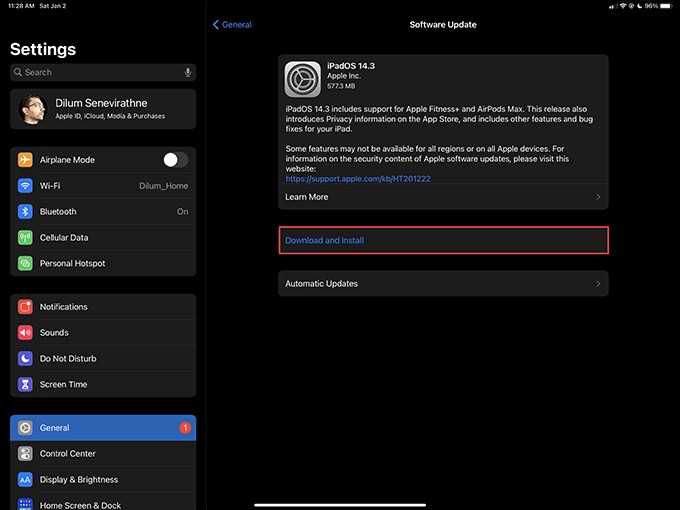Tap the Home Screen & Dock icon
680x510 pixels.
click(25, 504)
